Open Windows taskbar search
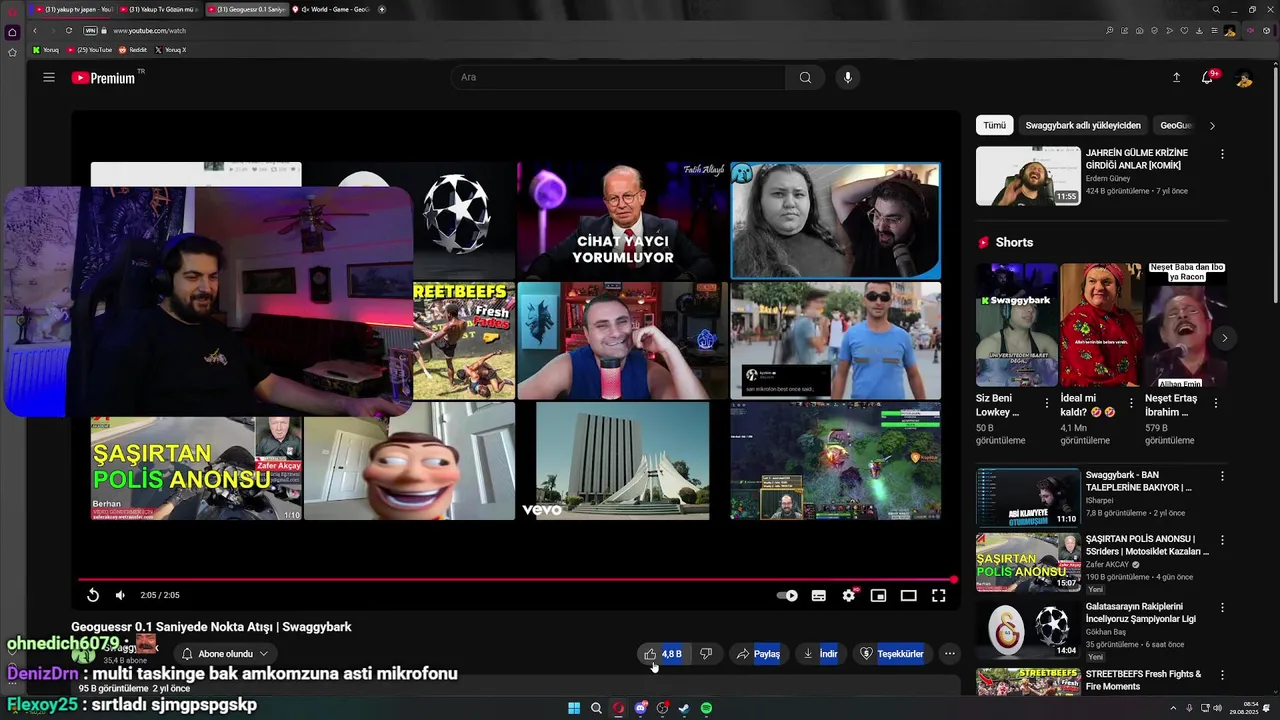Screen dimensions: 1280x720 tap(596, 708)
